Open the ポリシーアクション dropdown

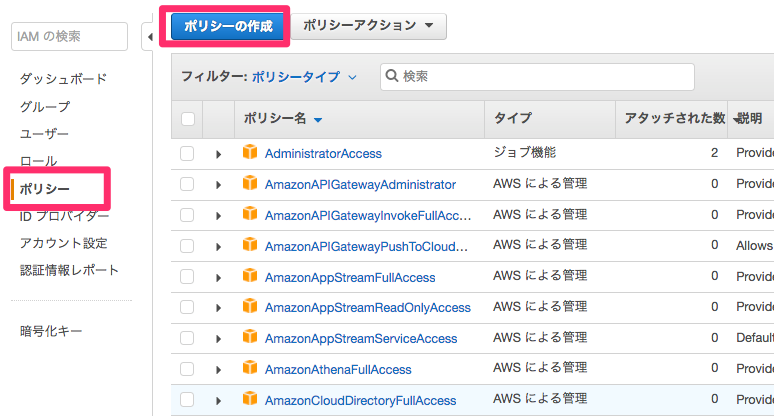click(368, 26)
